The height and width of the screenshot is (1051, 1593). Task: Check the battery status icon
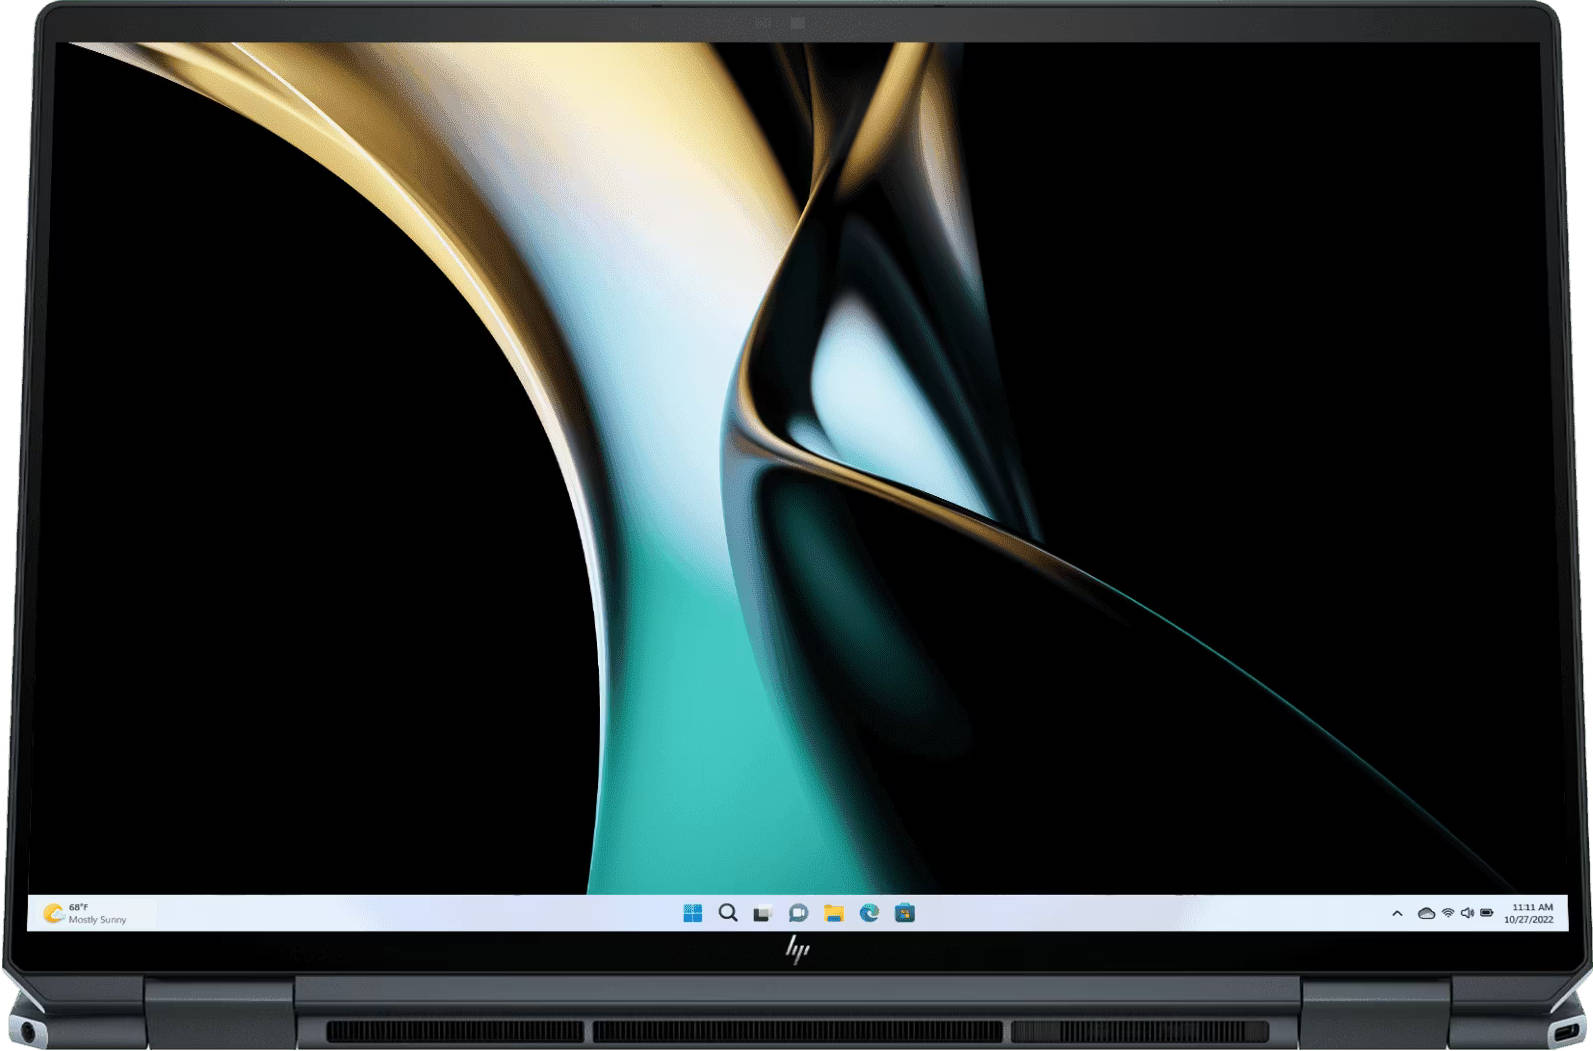(1487, 913)
